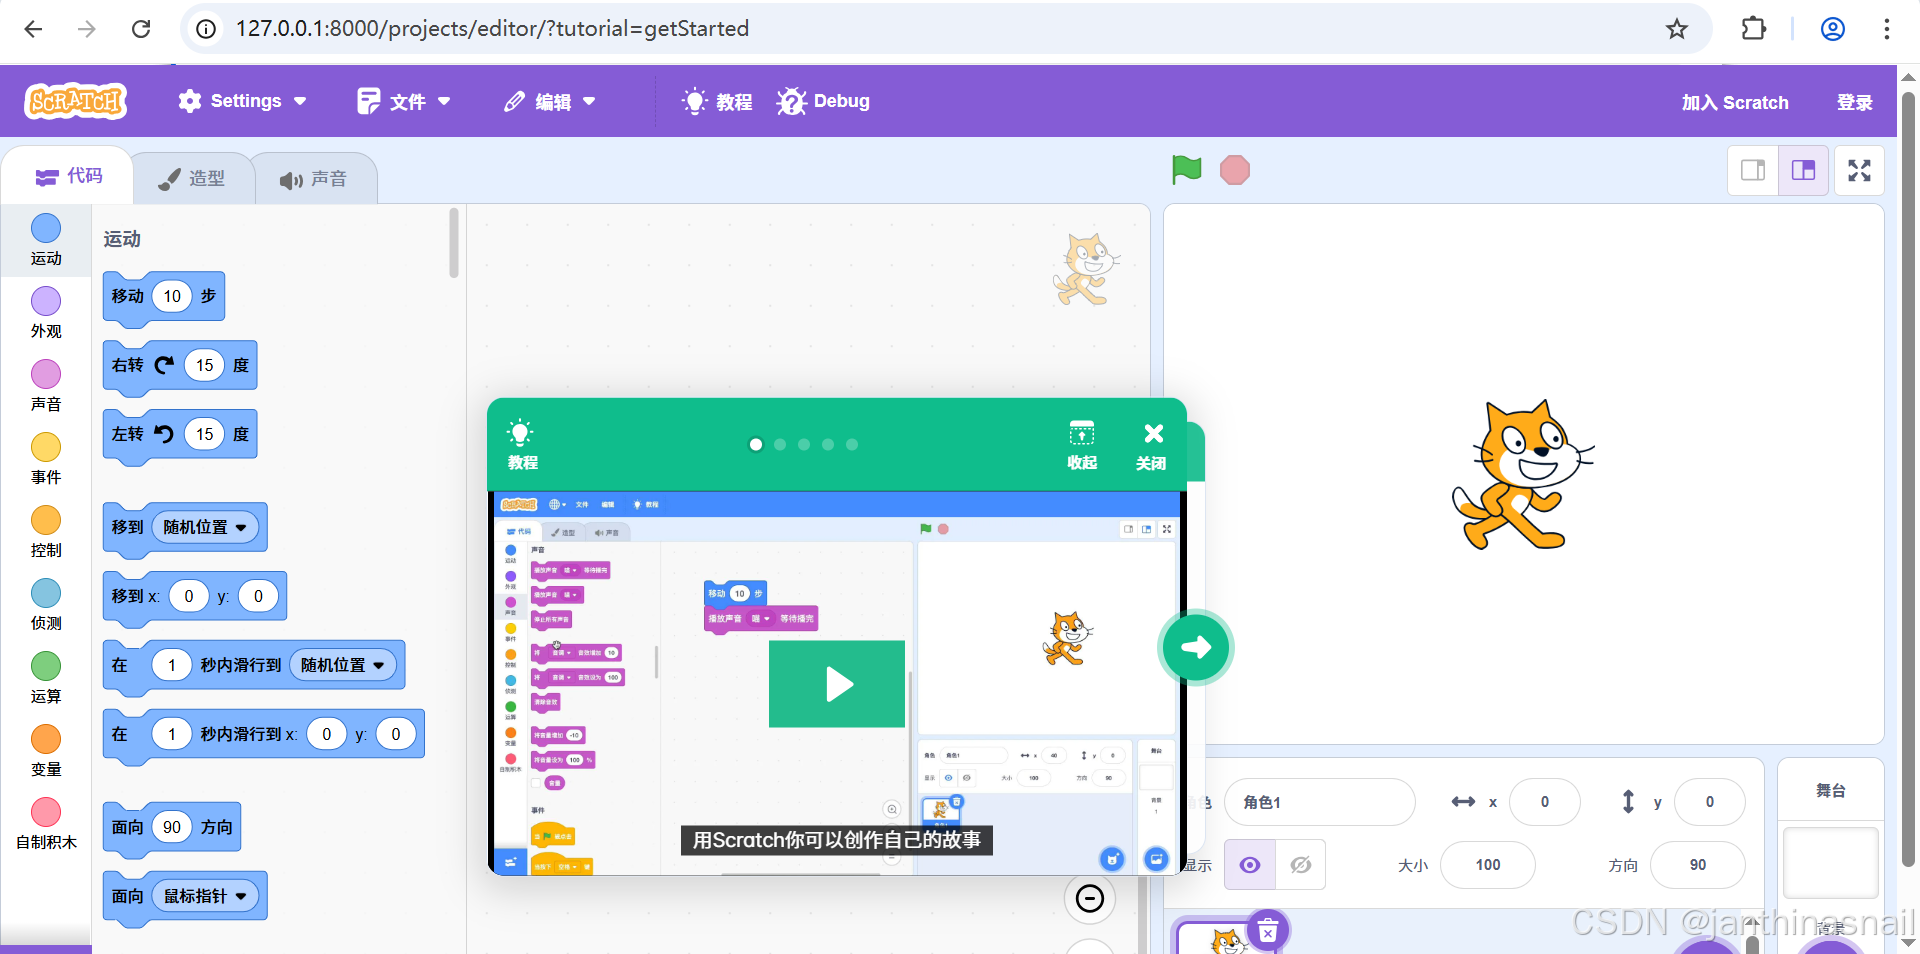
Task: Select the 事件 block category
Action: (x=46, y=459)
